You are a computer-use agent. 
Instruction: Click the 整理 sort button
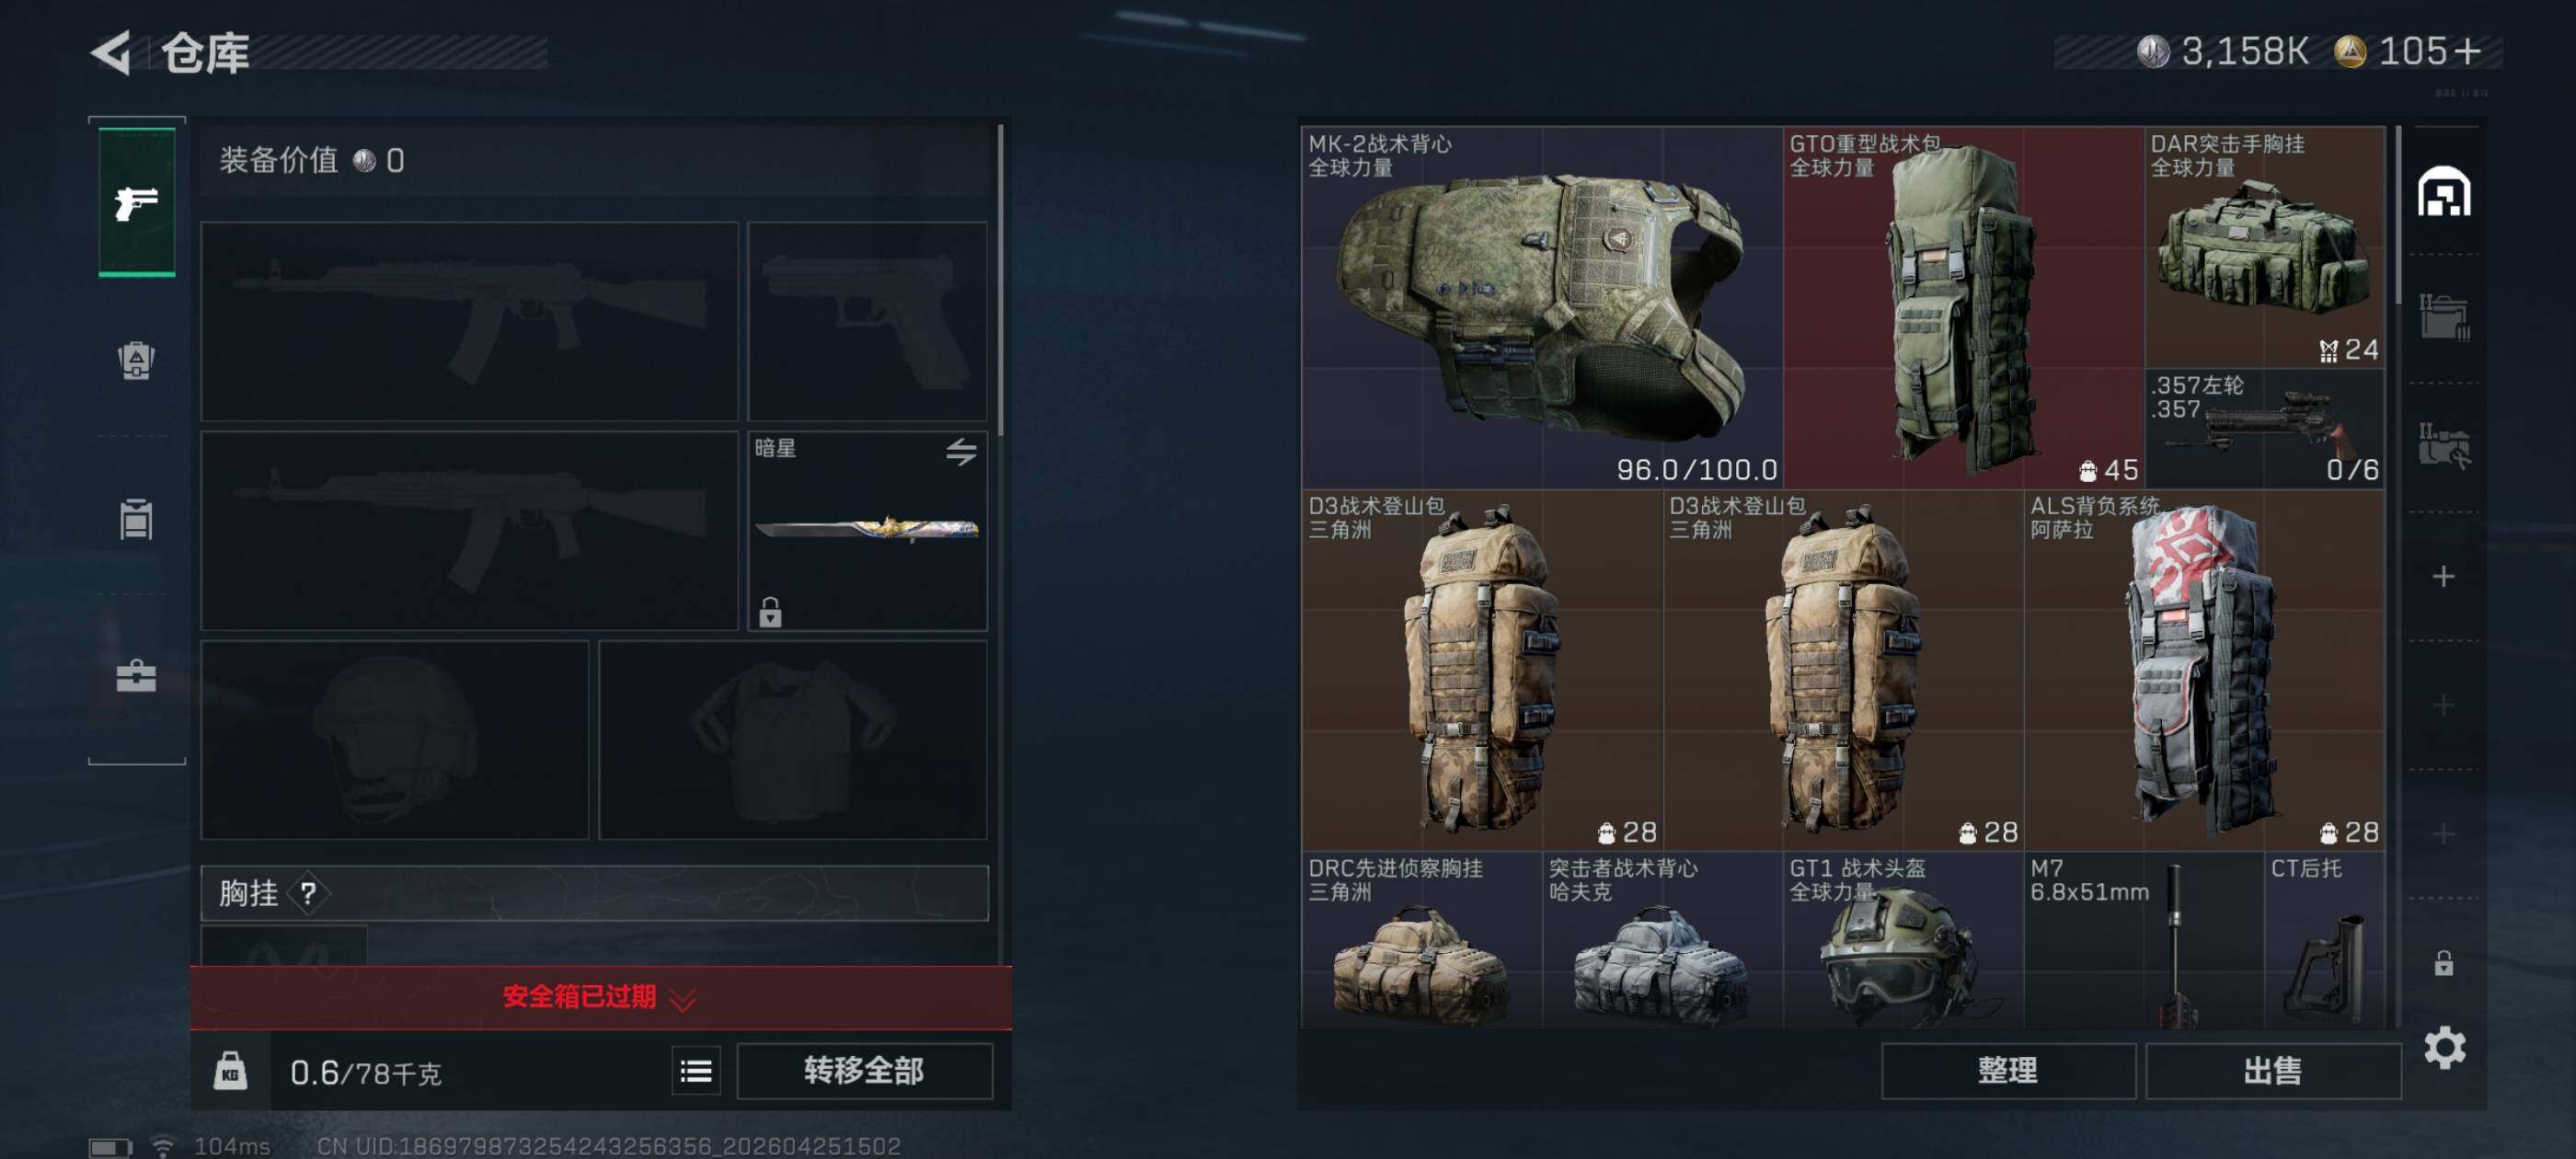pos(2008,1071)
